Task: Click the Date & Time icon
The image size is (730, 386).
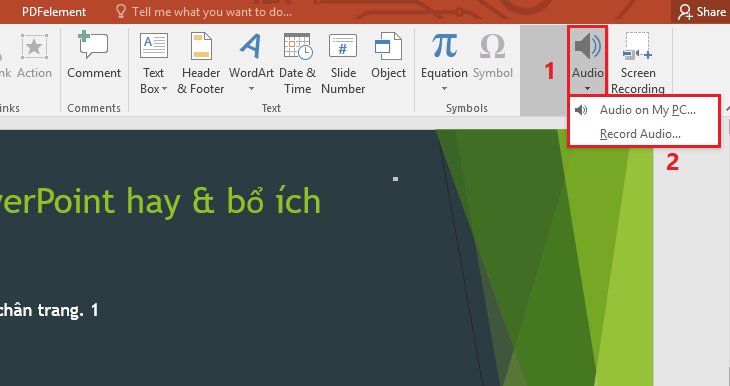Action: pos(298,46)
